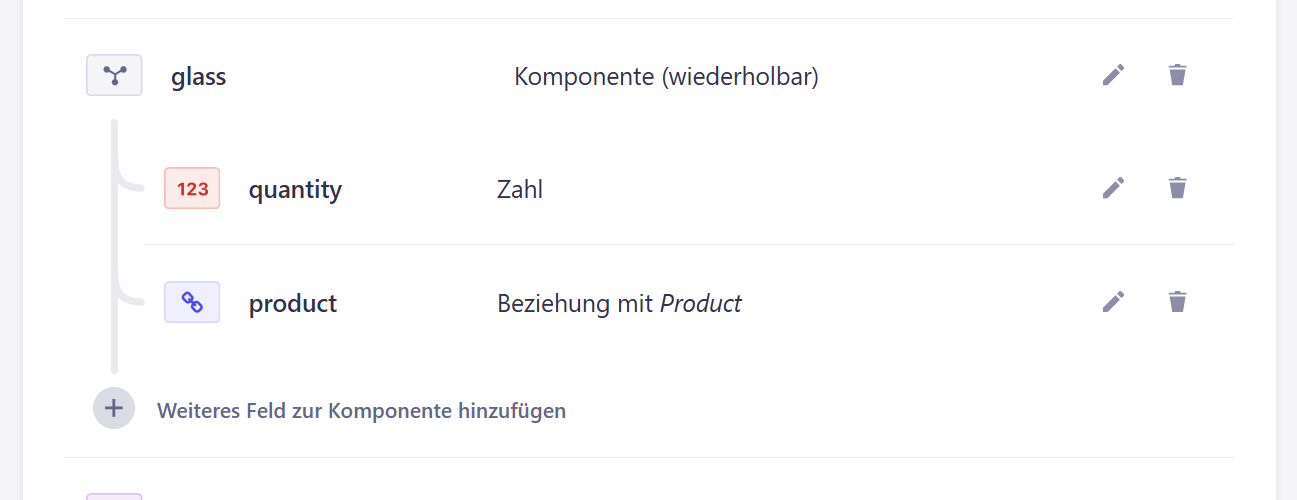
Task: Click 'Weiteres Feld zur Komponente hinzufügen'
Action: click(x=361, y=410)
